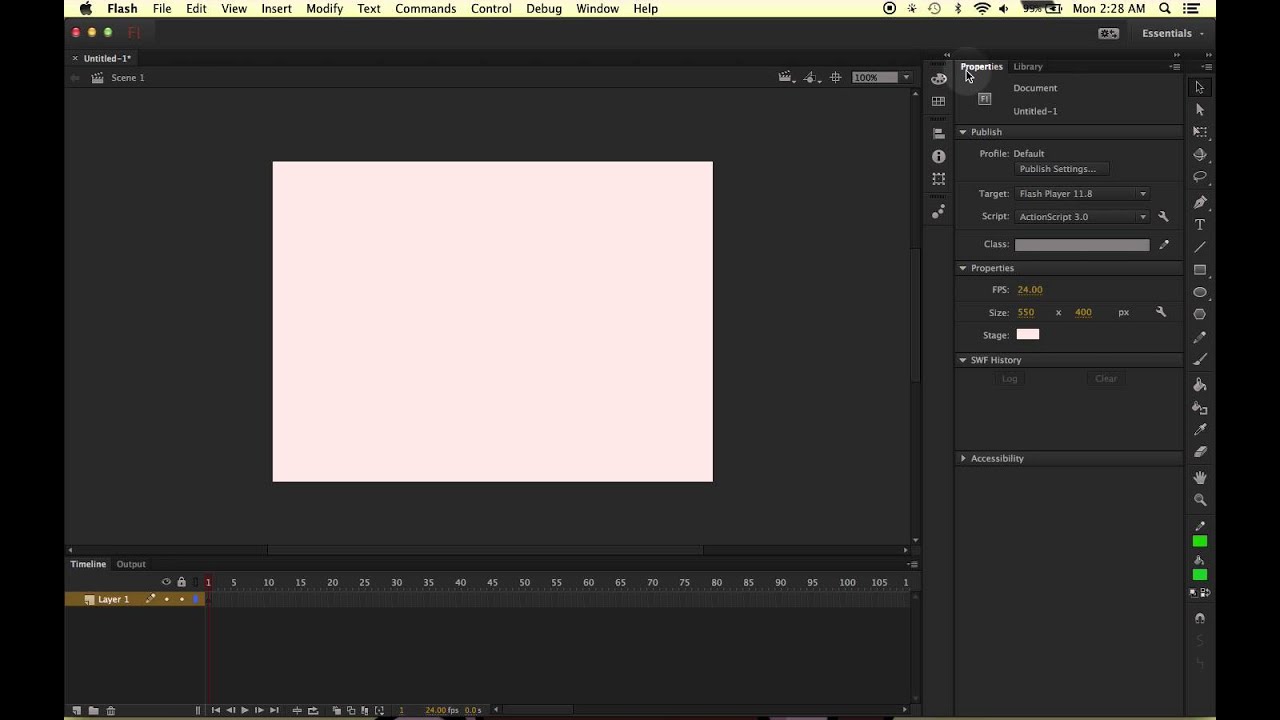1280x720 pixels.
Task: Toggle visibility dot for Layer 1
Action: click(x=166, y=599)
